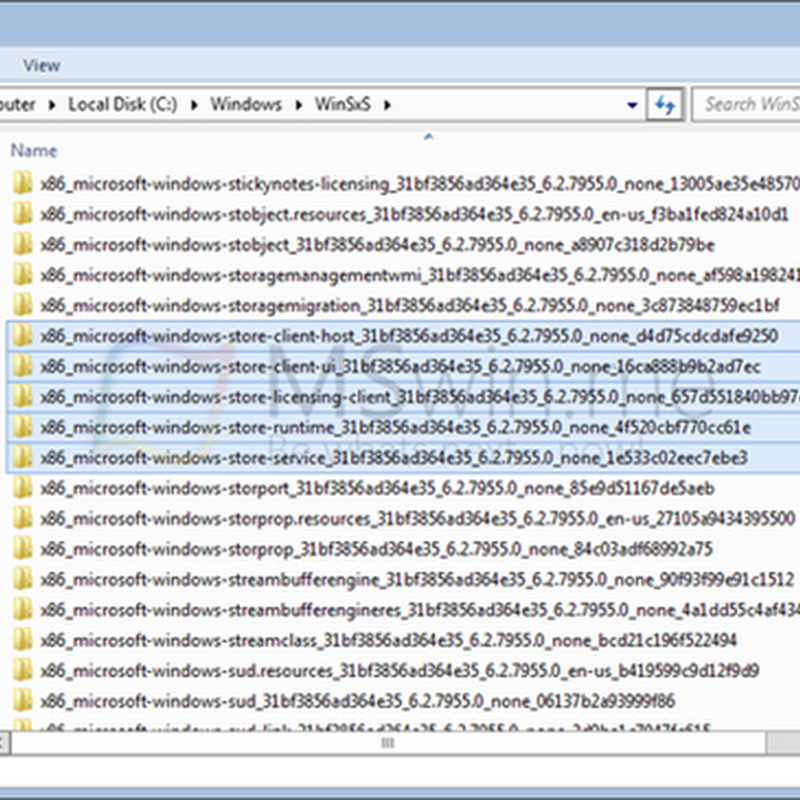Click the storport folder icon
The width and height of the screenshot is (800, 800).
coord(22,488)
